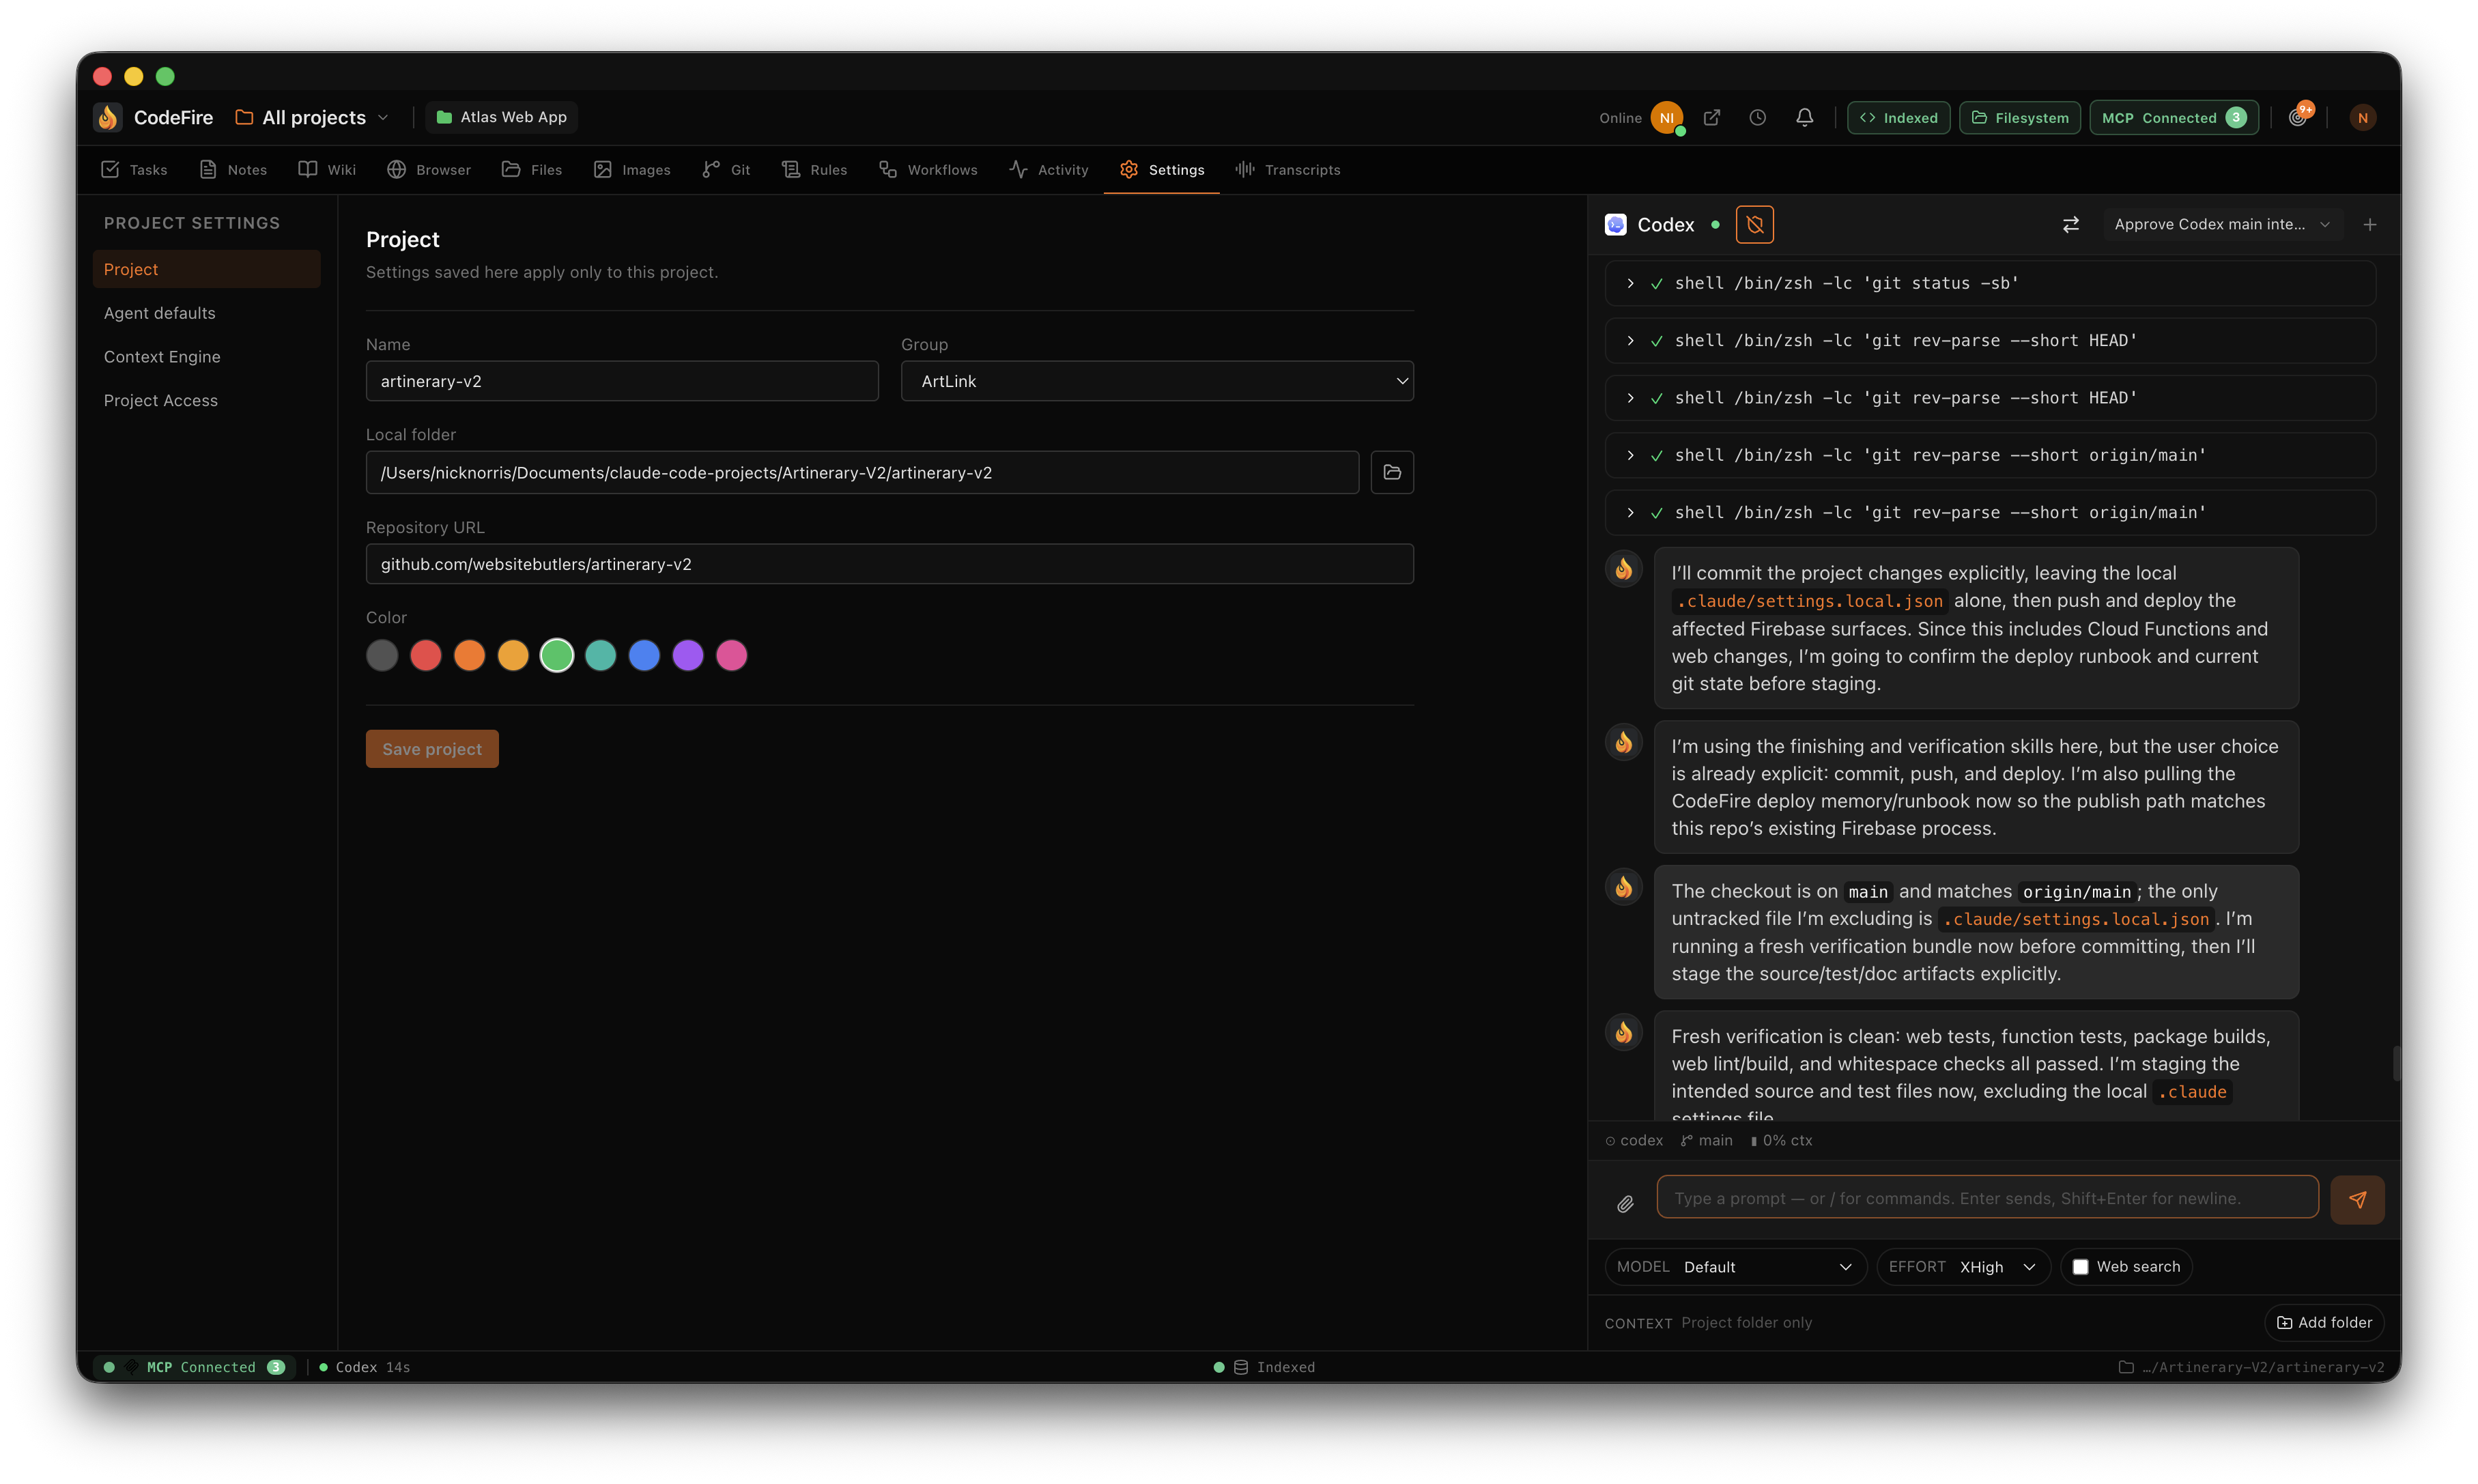2478x1484 pixels.
Task: Click the Add folder button
Action: [2324, 1322]
